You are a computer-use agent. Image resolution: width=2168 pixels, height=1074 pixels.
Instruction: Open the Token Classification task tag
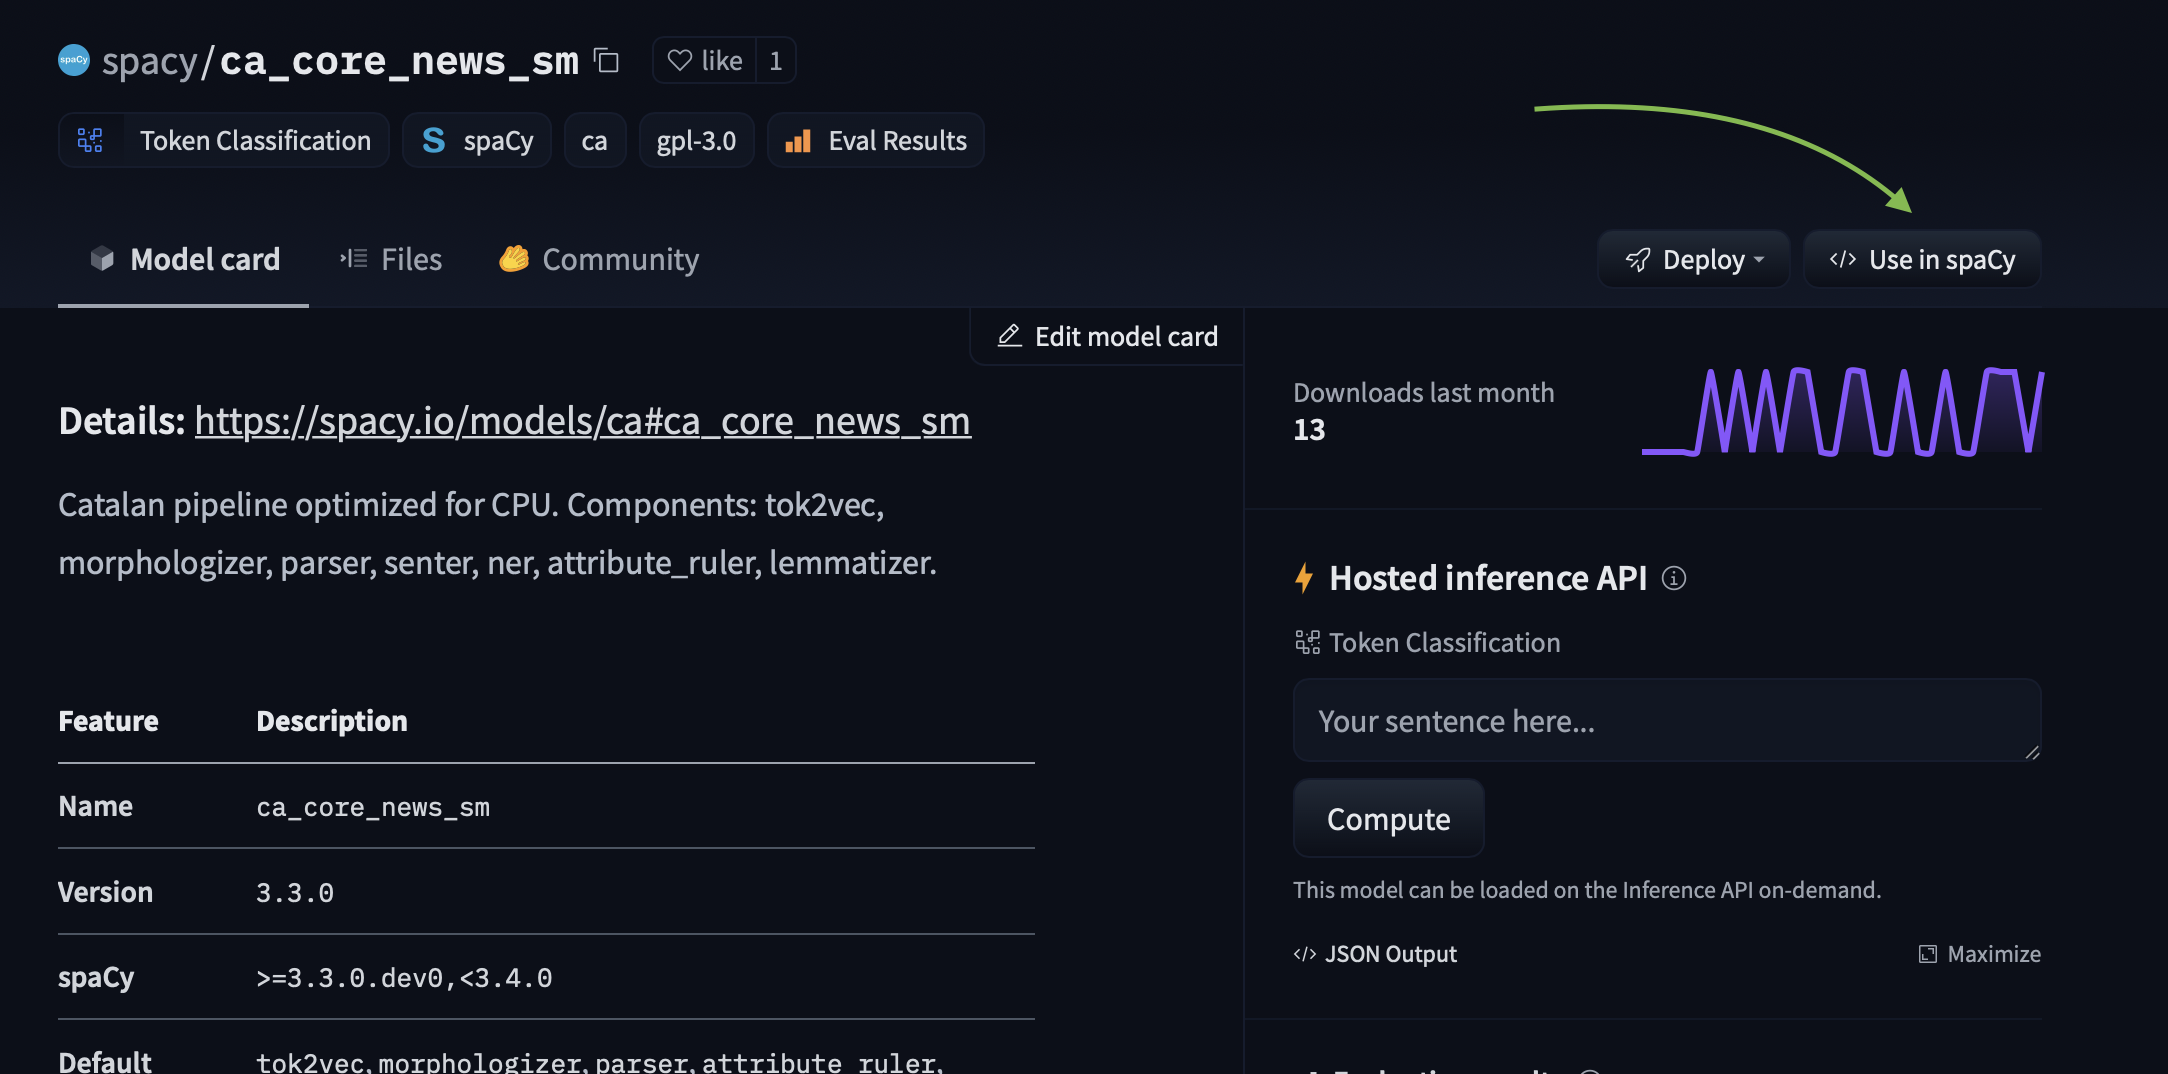(224, 141)
